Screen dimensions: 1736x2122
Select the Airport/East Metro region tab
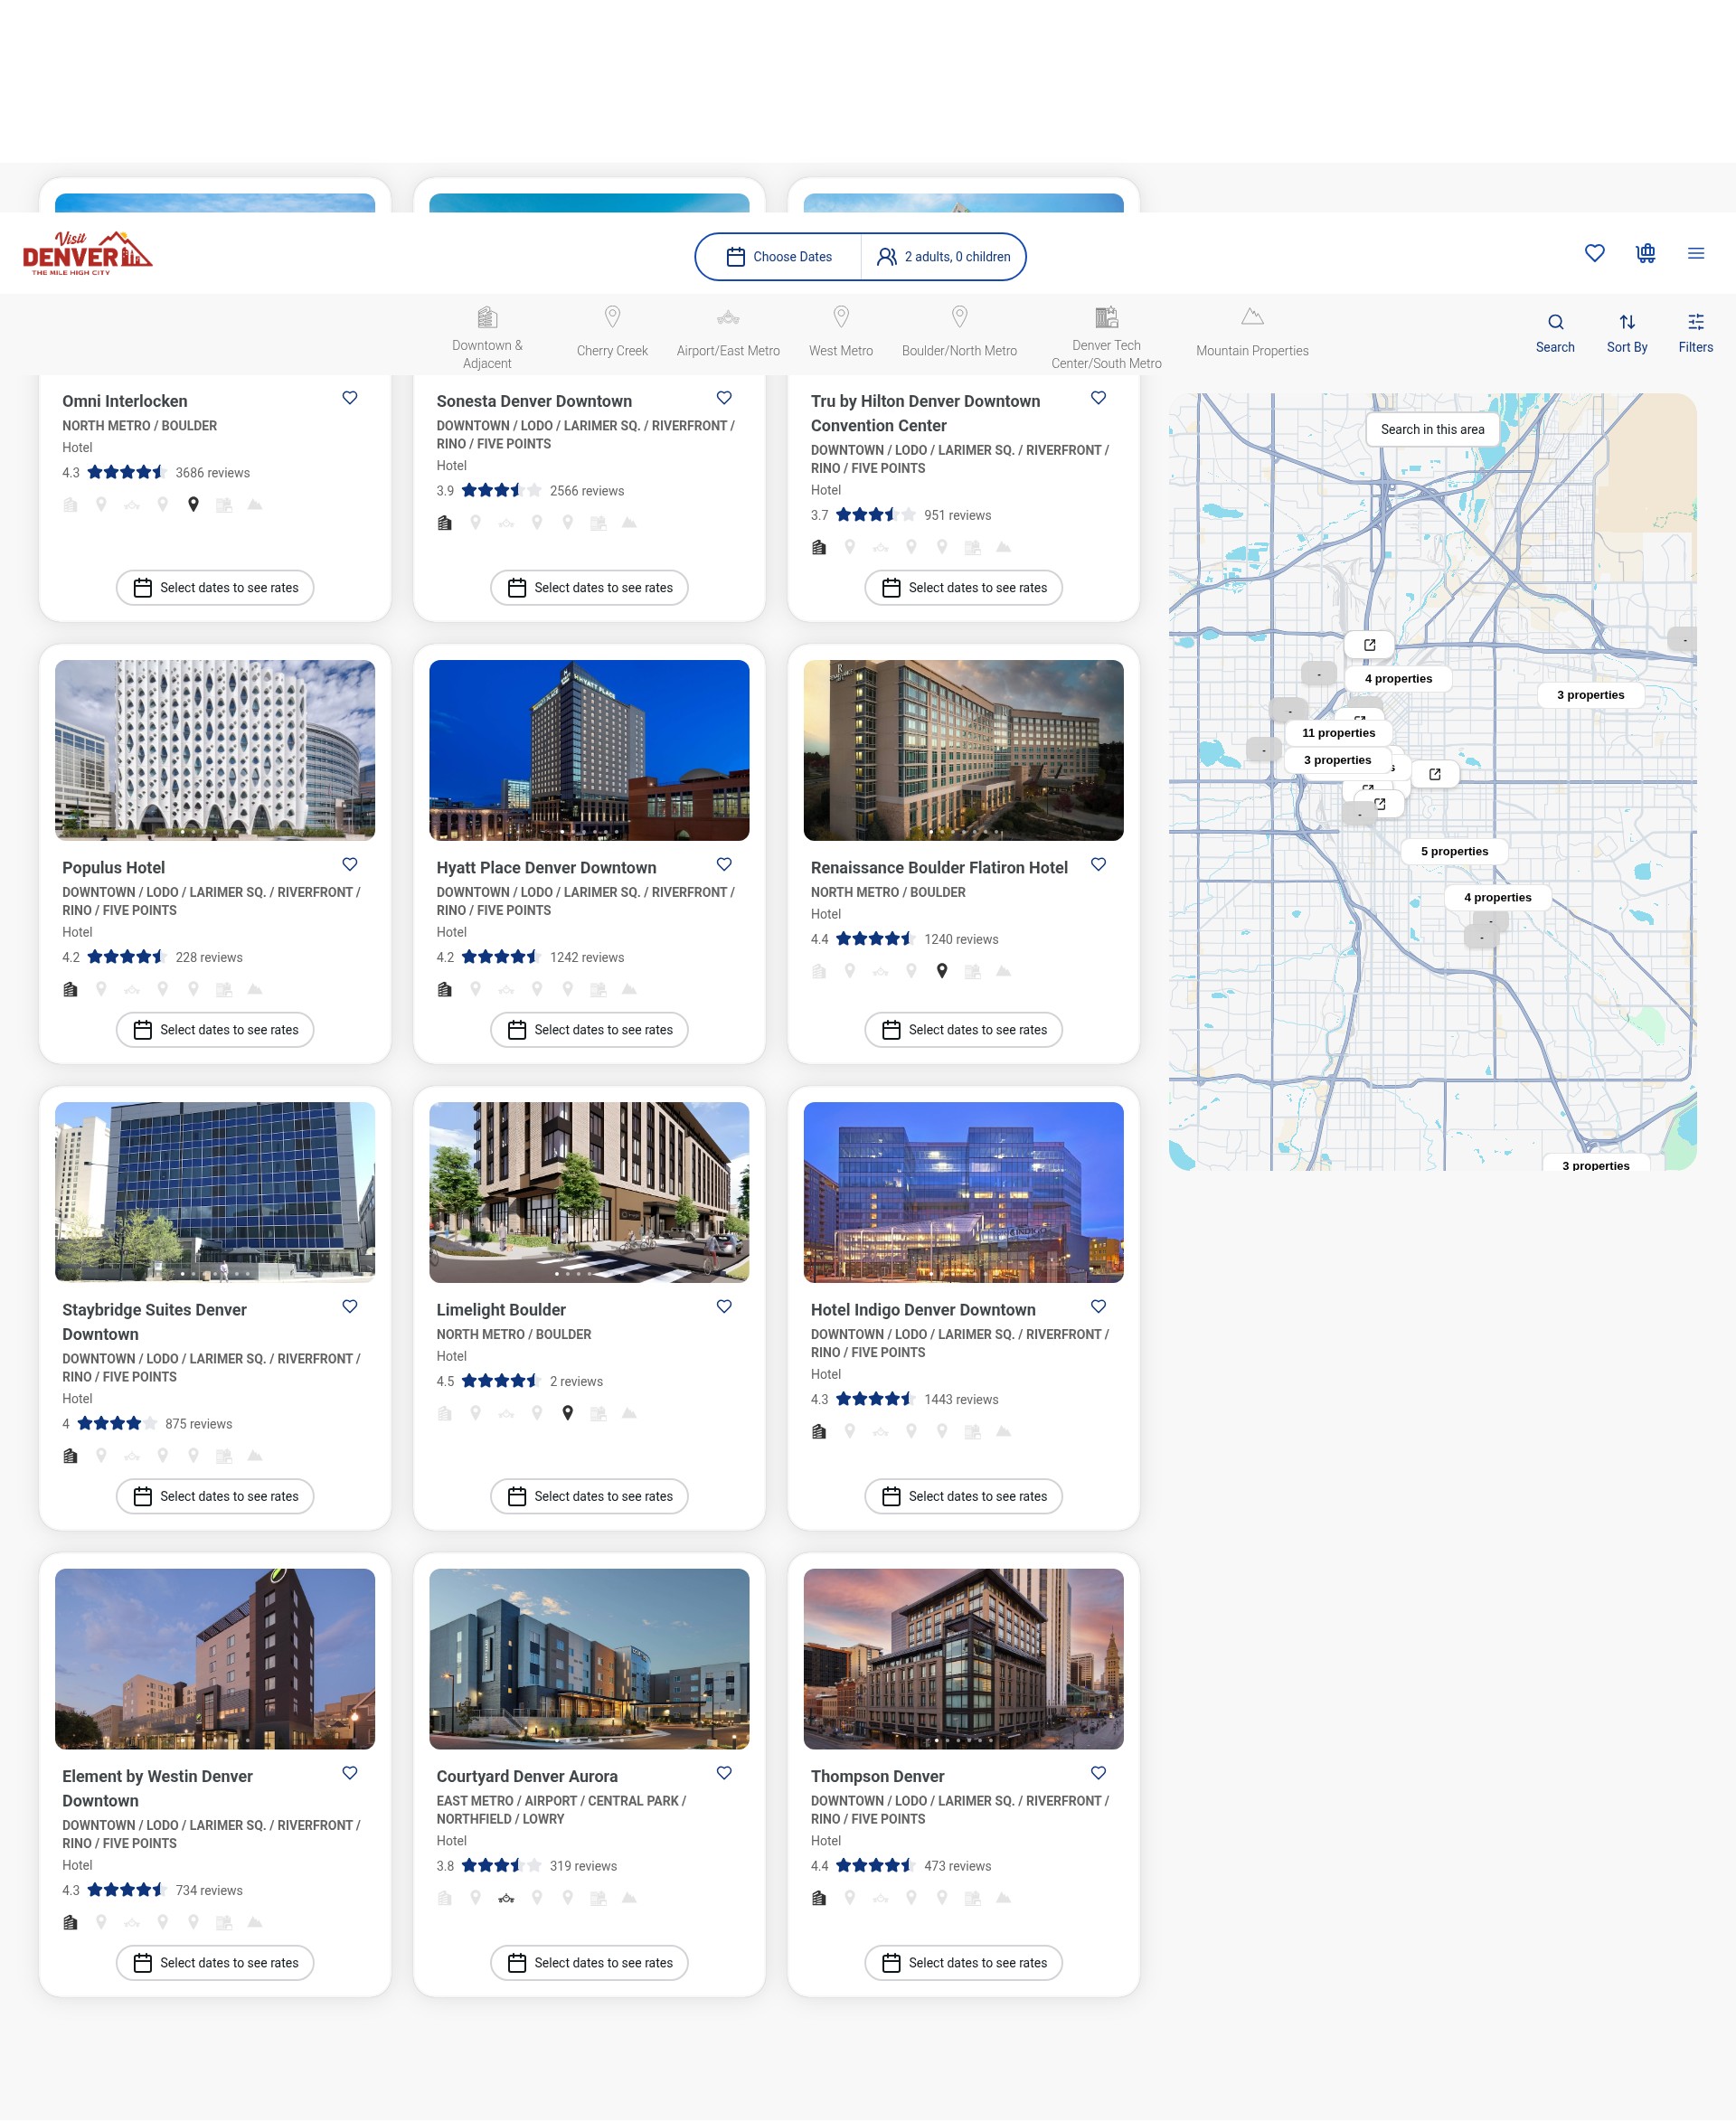point(728,332)
